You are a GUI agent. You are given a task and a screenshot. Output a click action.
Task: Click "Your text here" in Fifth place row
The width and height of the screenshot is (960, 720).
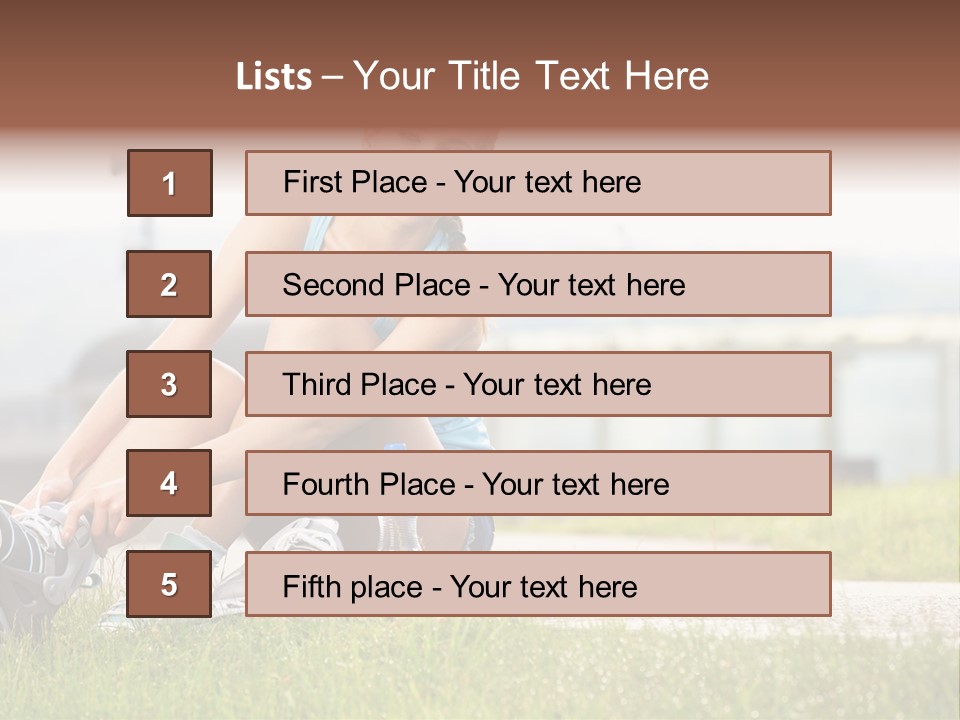click(543, 586)
